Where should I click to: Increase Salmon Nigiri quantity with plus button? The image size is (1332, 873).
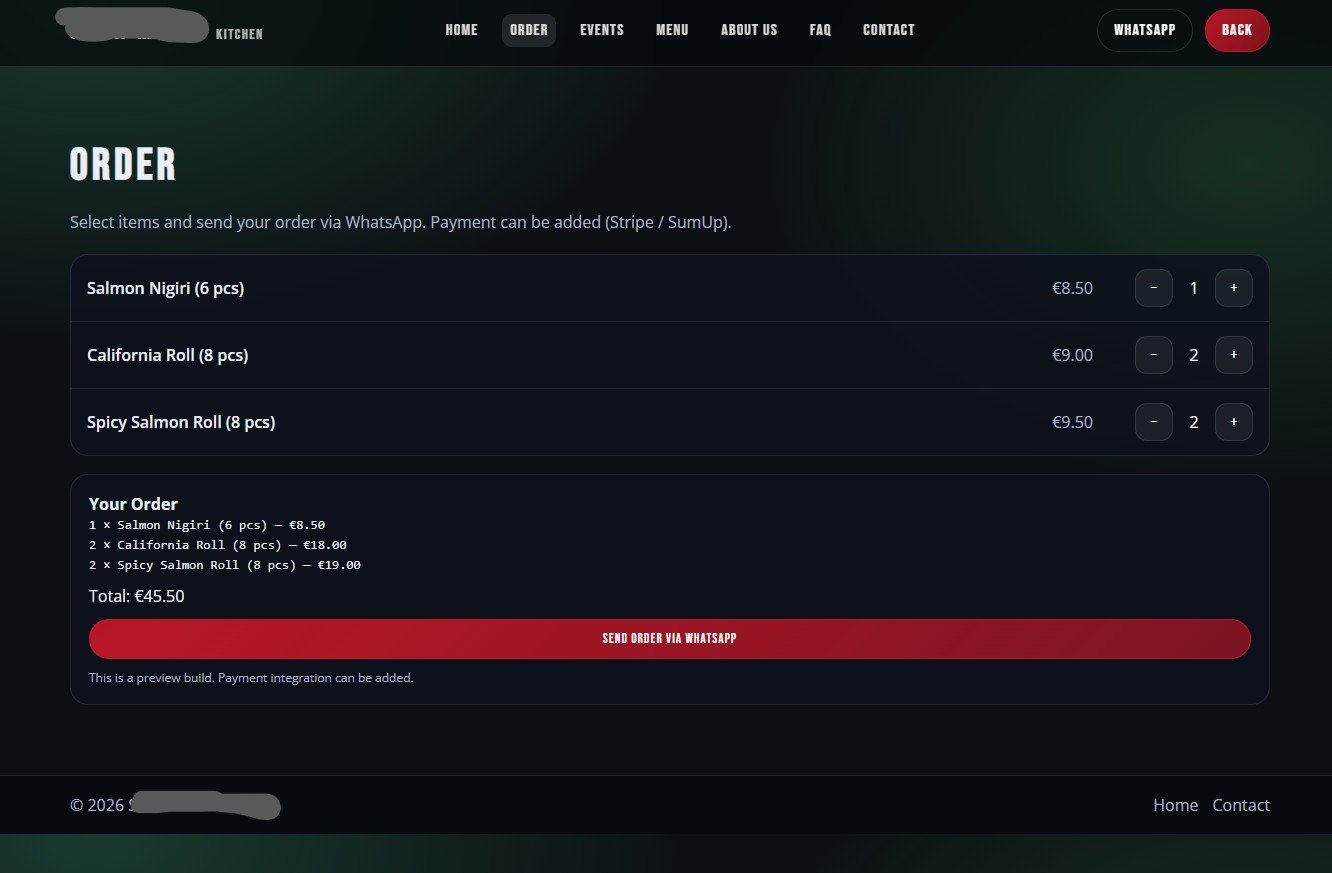[1233, 287]
